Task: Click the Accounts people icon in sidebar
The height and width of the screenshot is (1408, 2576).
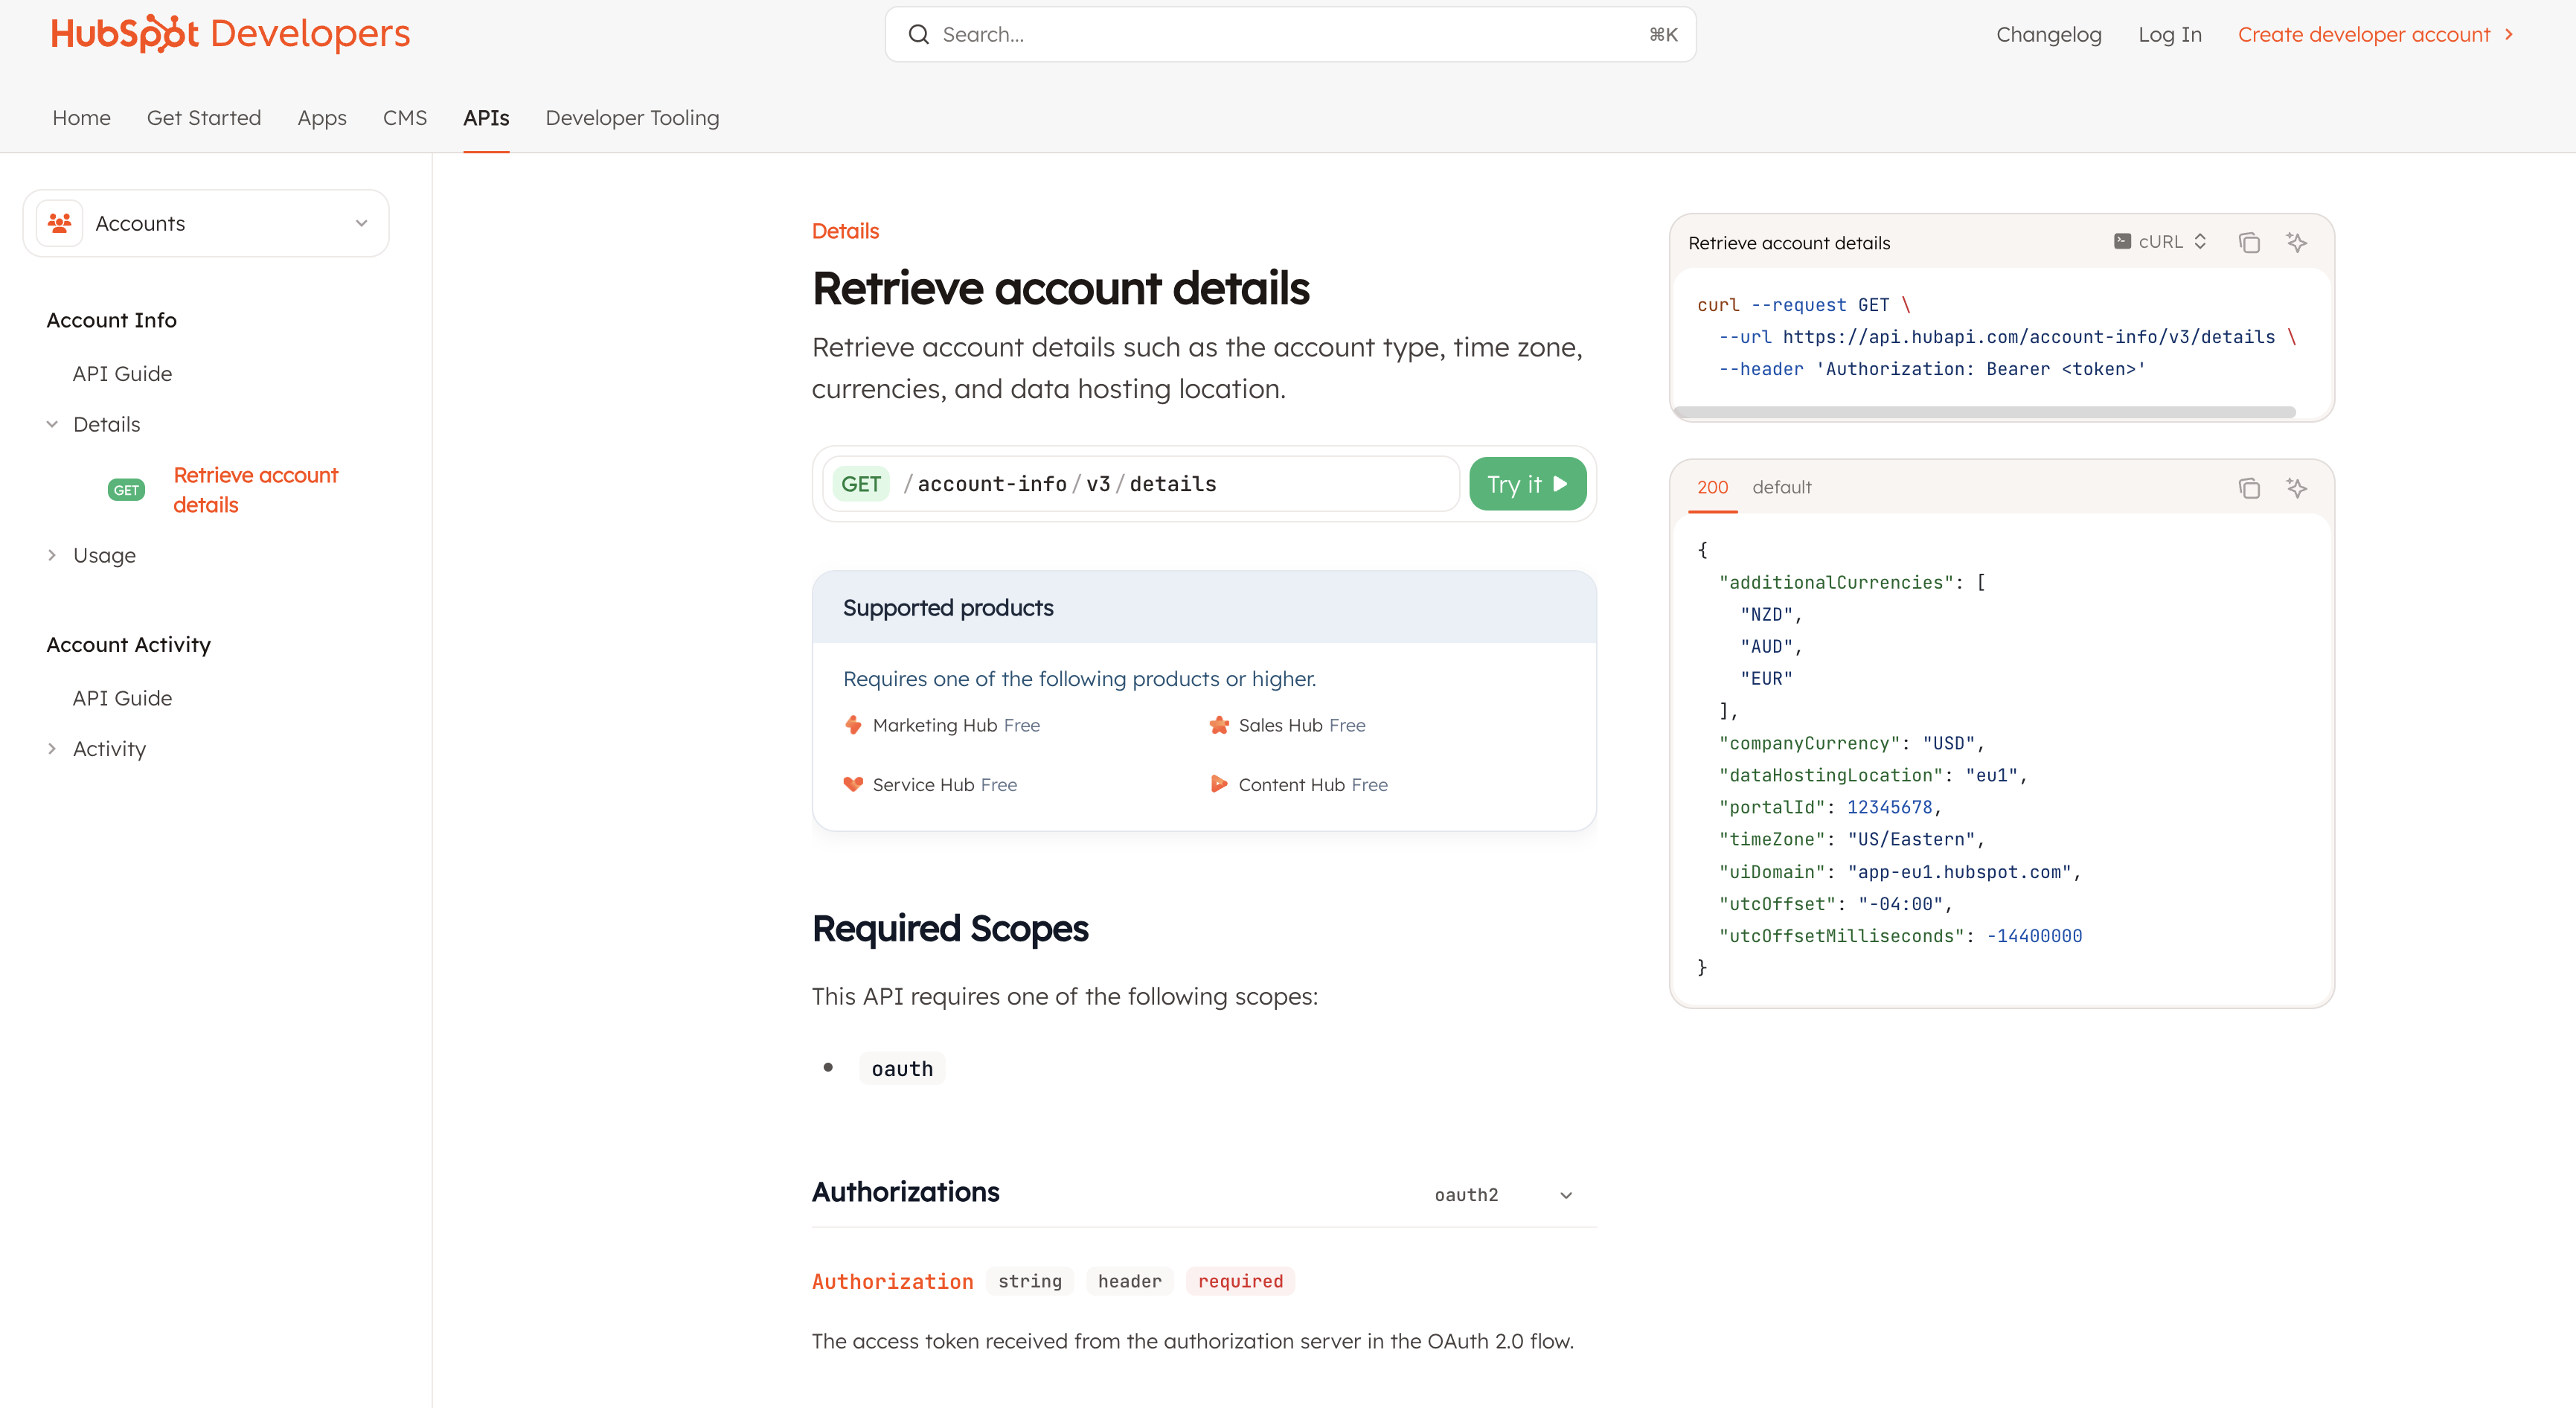Action: tap(60, 223)
